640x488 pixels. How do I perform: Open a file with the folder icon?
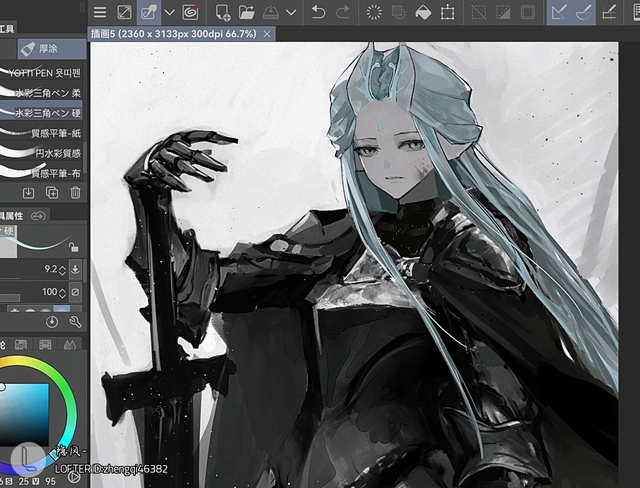[246, 13]
